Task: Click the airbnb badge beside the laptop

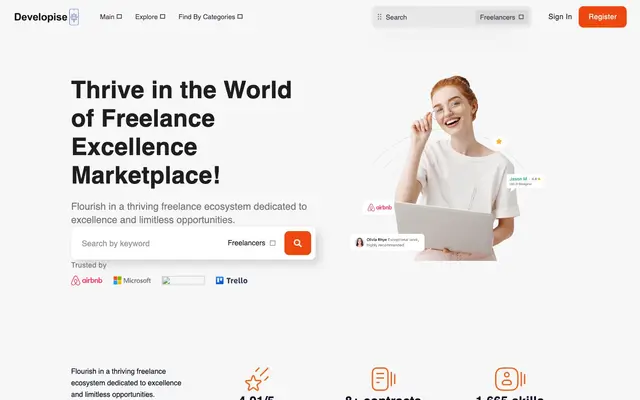Action: (380, 207)
